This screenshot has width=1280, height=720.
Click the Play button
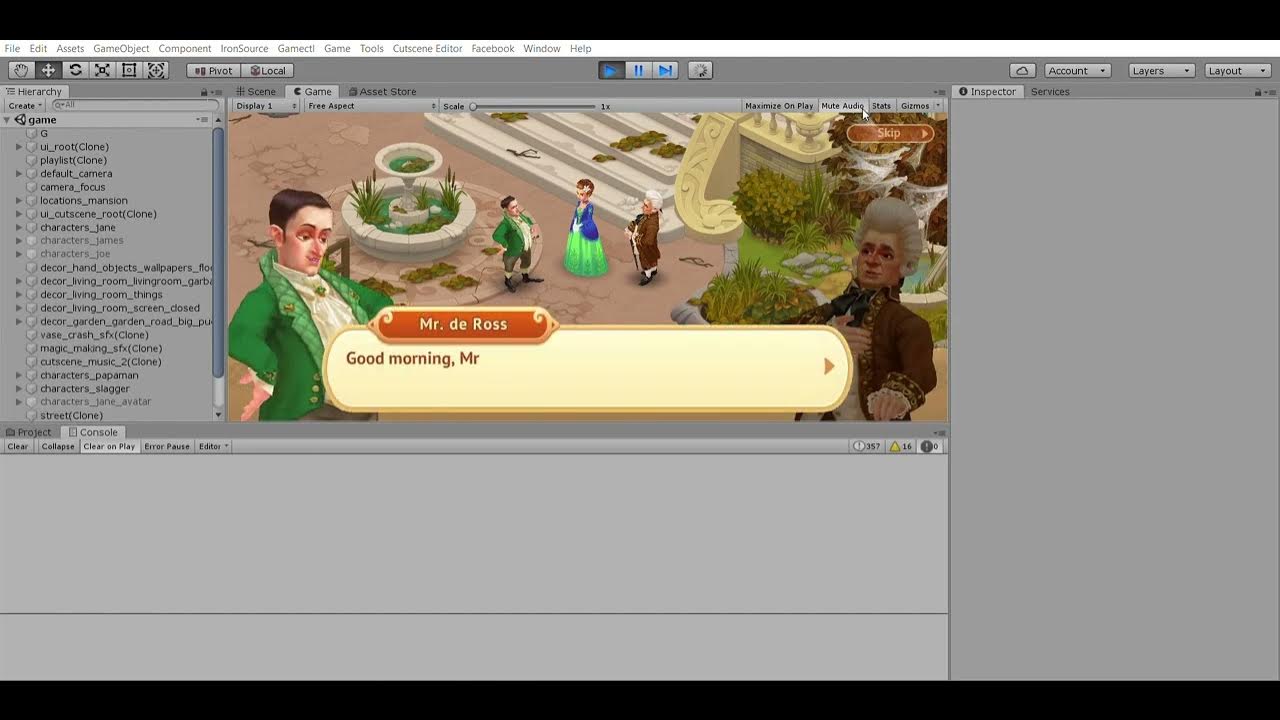click(x=611, y=70)
